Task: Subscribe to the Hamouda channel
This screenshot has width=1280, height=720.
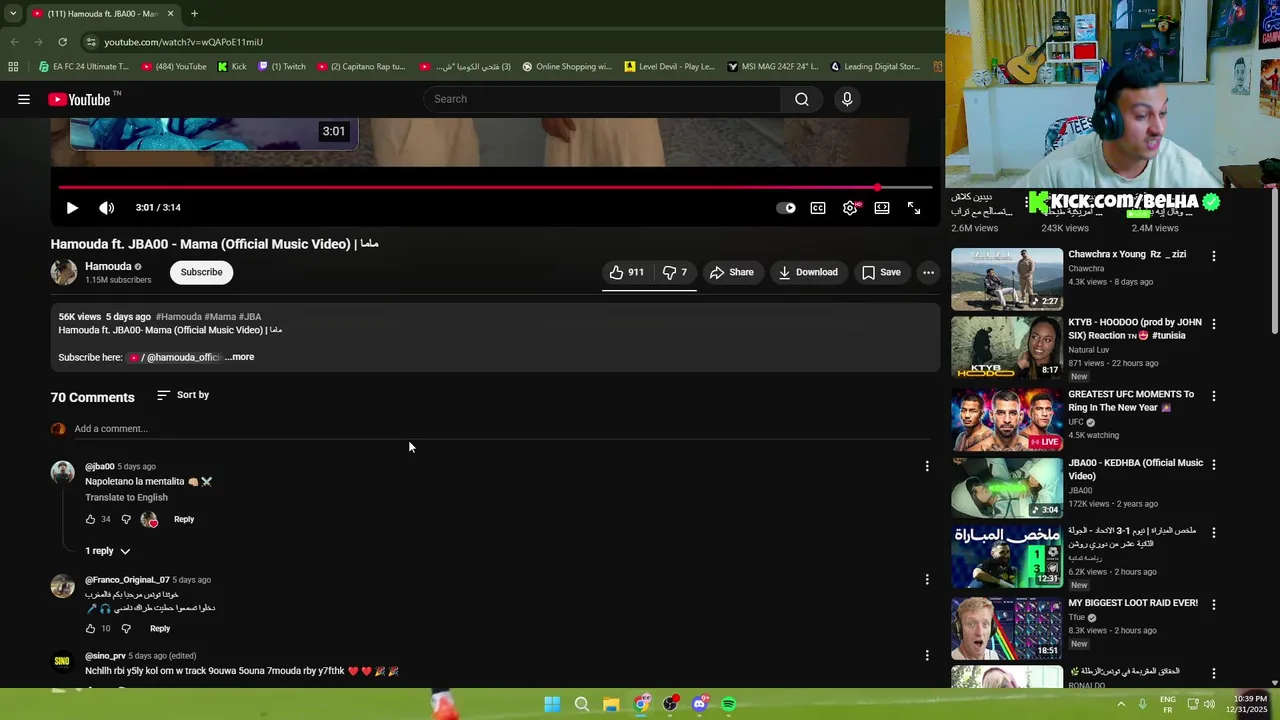Action: [202, 272]
